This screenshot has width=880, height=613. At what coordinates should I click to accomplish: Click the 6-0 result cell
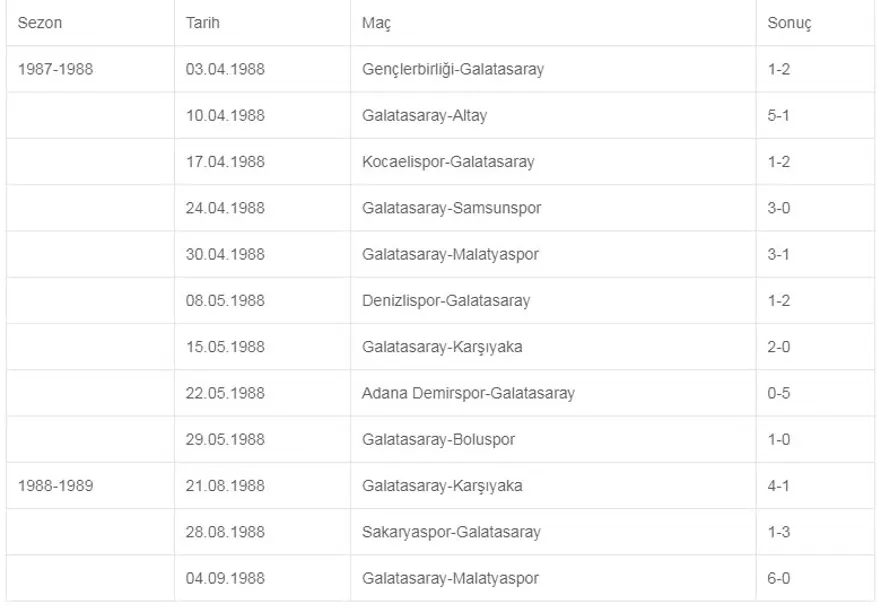pos(779,578)
